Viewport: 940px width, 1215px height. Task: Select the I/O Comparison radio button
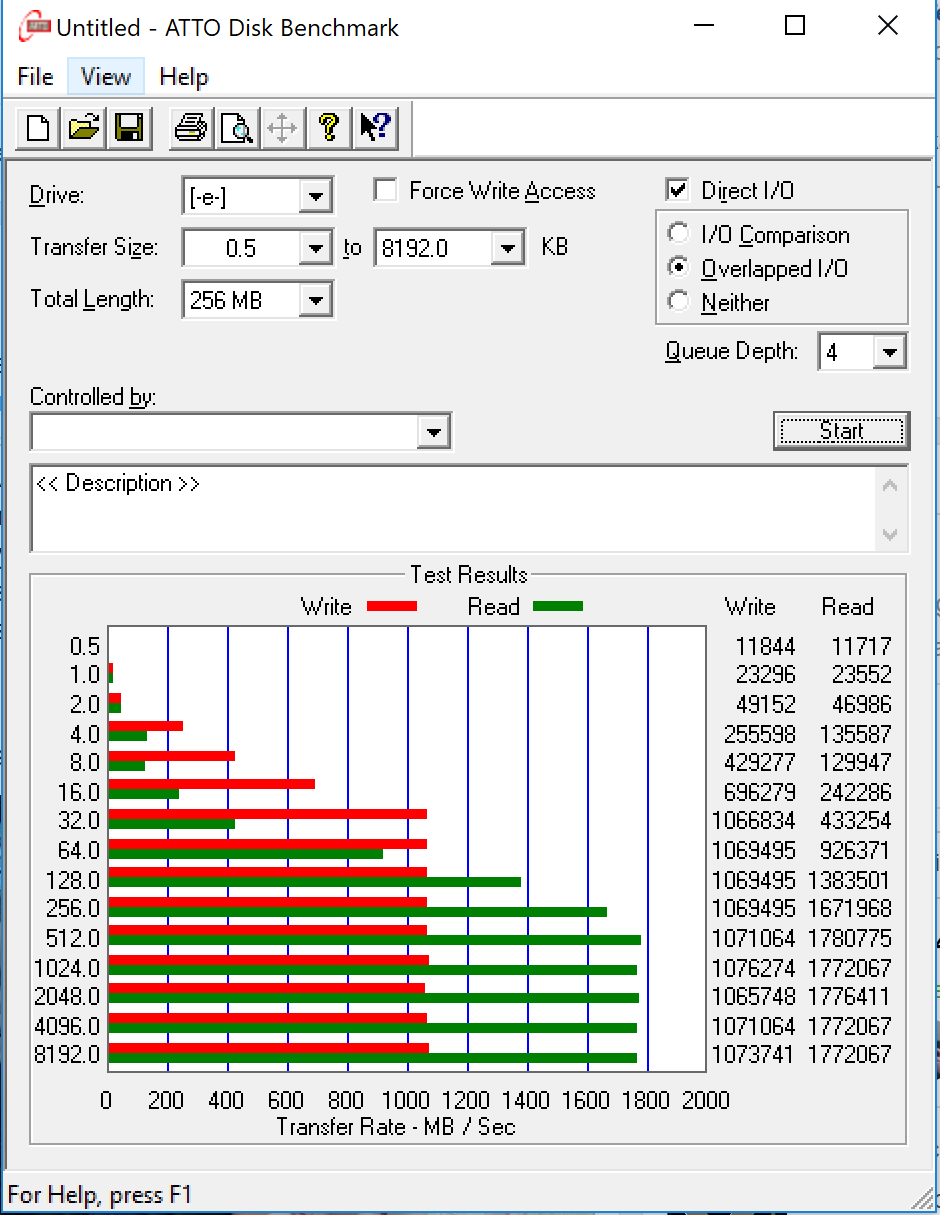coord(679,235)
